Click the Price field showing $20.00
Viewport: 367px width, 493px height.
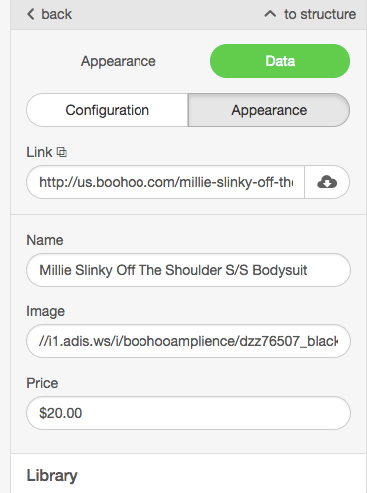pyautogui.click(x=188, y=413)
